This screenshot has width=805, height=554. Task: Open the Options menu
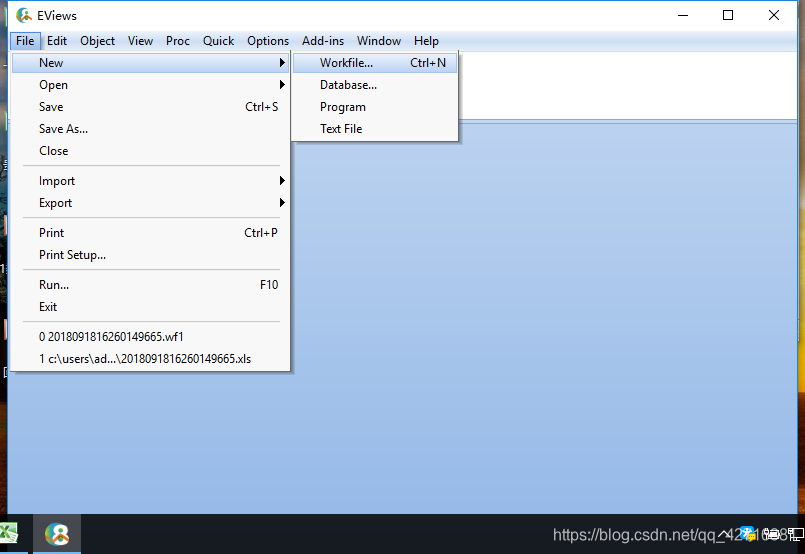tap(268, 41)
